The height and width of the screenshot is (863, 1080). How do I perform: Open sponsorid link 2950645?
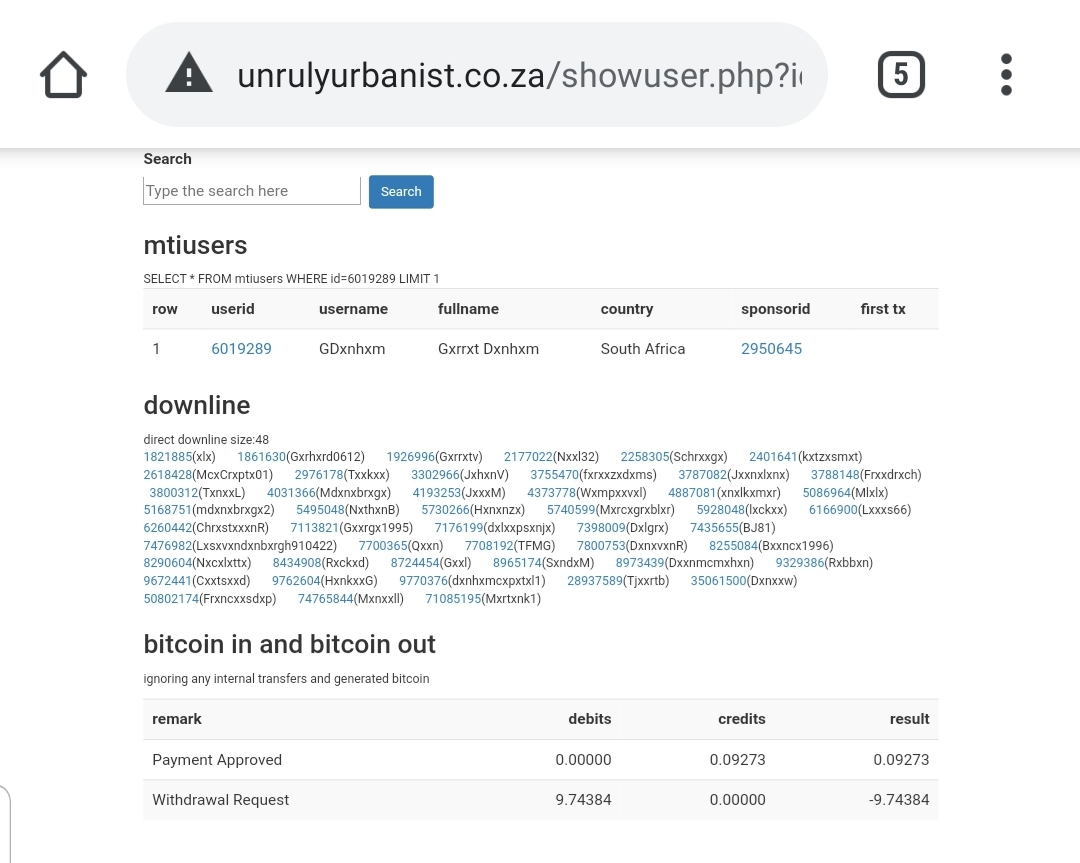[x=771, y=349]
